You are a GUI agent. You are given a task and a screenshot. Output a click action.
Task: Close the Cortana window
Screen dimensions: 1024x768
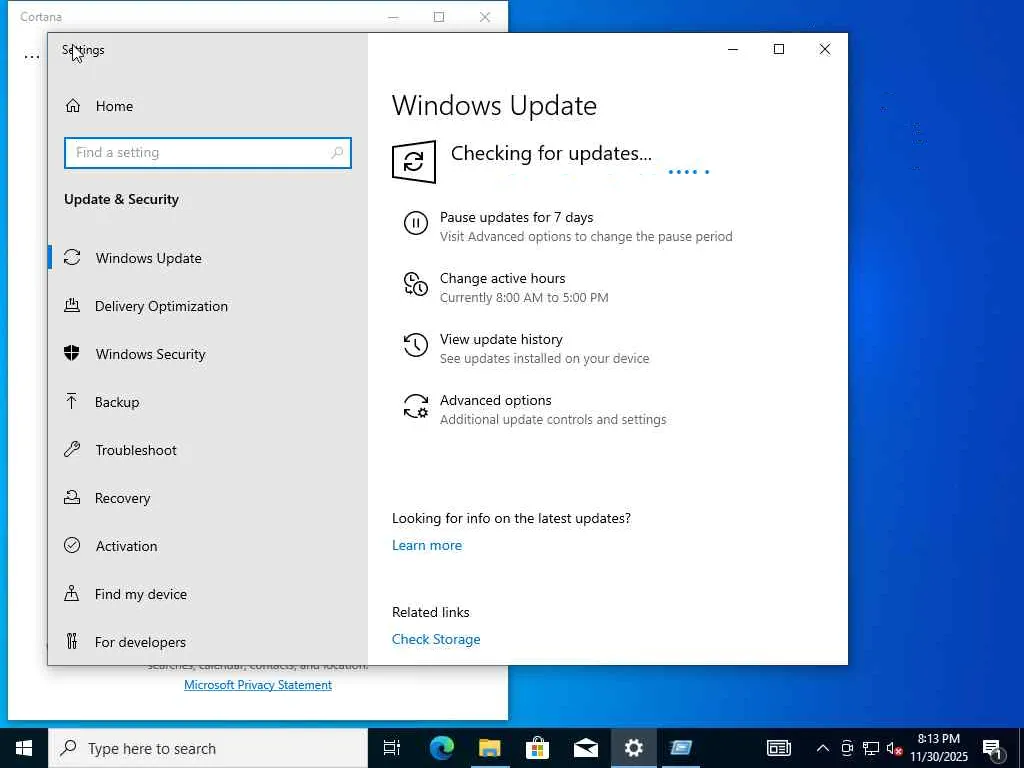(485, 17)
